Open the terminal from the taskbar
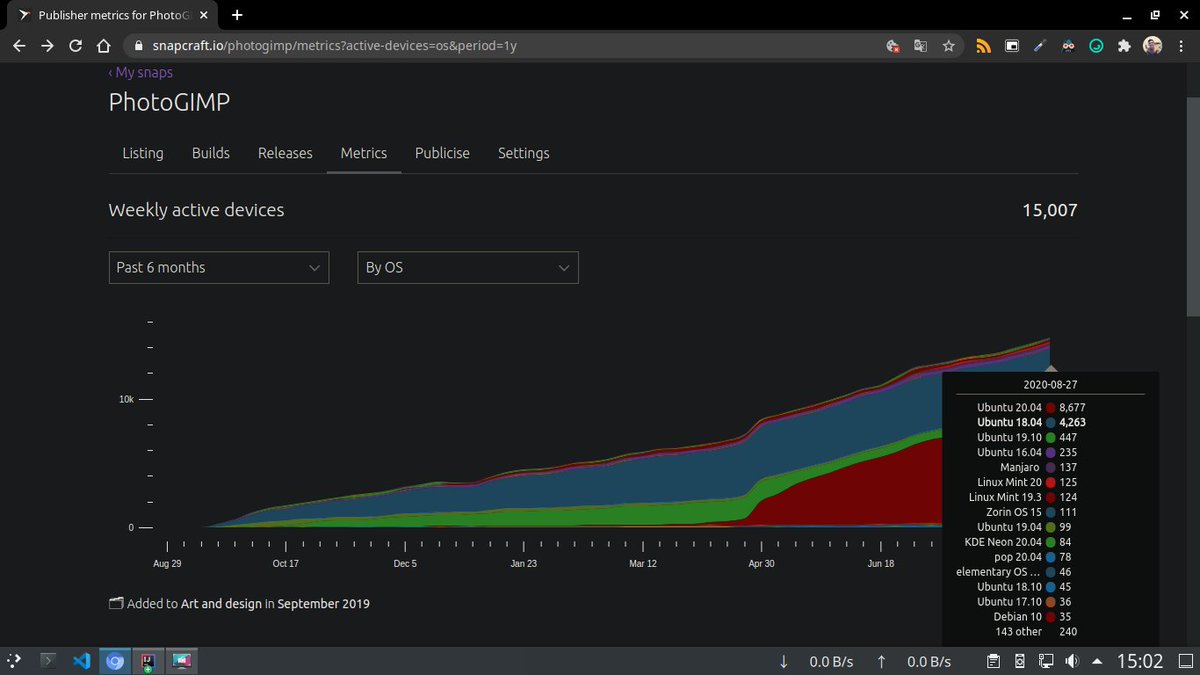The height and width of the screenshot is (675, 1200). click(46, 661)
